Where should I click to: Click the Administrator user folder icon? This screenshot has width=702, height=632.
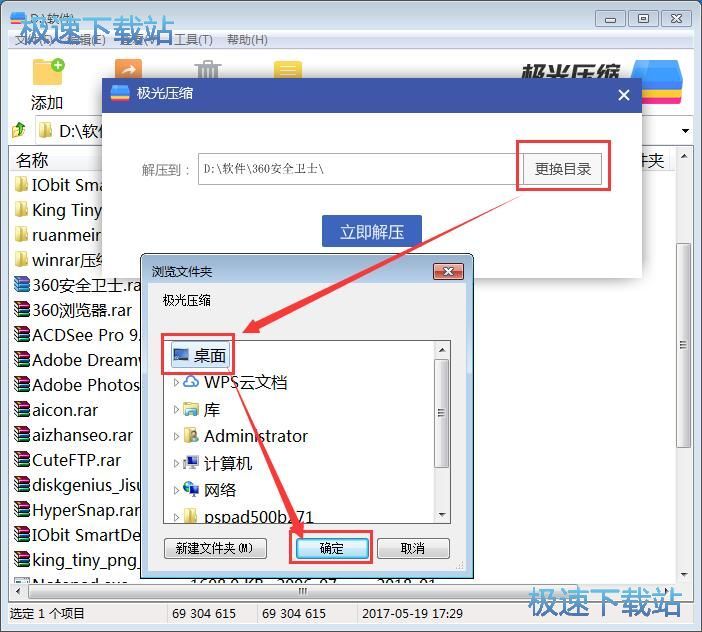(x=191, y=435)
